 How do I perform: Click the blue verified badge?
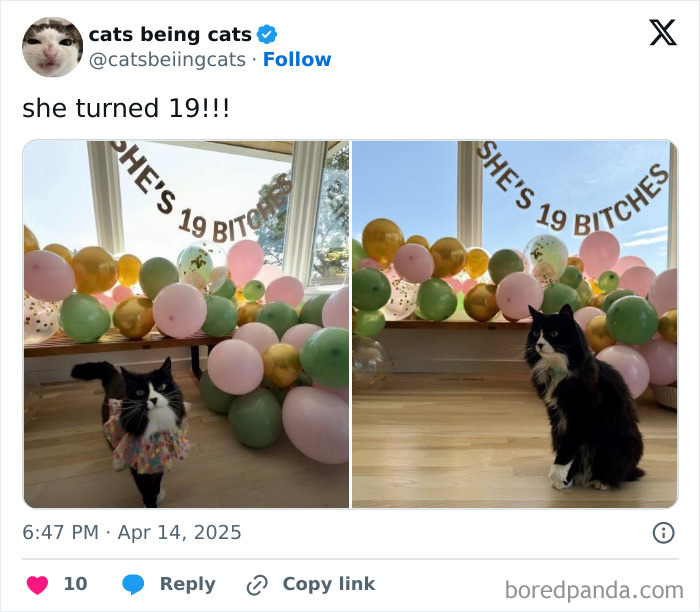tap(267, 34)
